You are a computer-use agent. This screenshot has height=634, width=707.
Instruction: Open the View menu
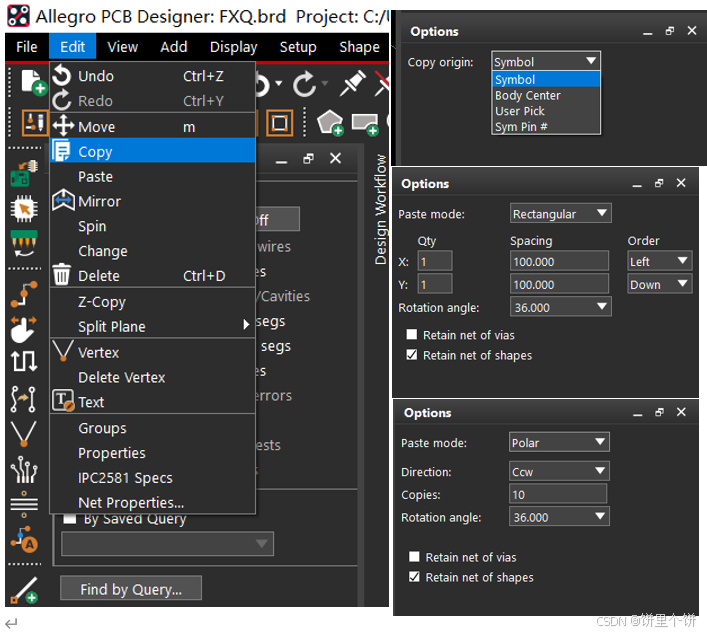(122, 47)
